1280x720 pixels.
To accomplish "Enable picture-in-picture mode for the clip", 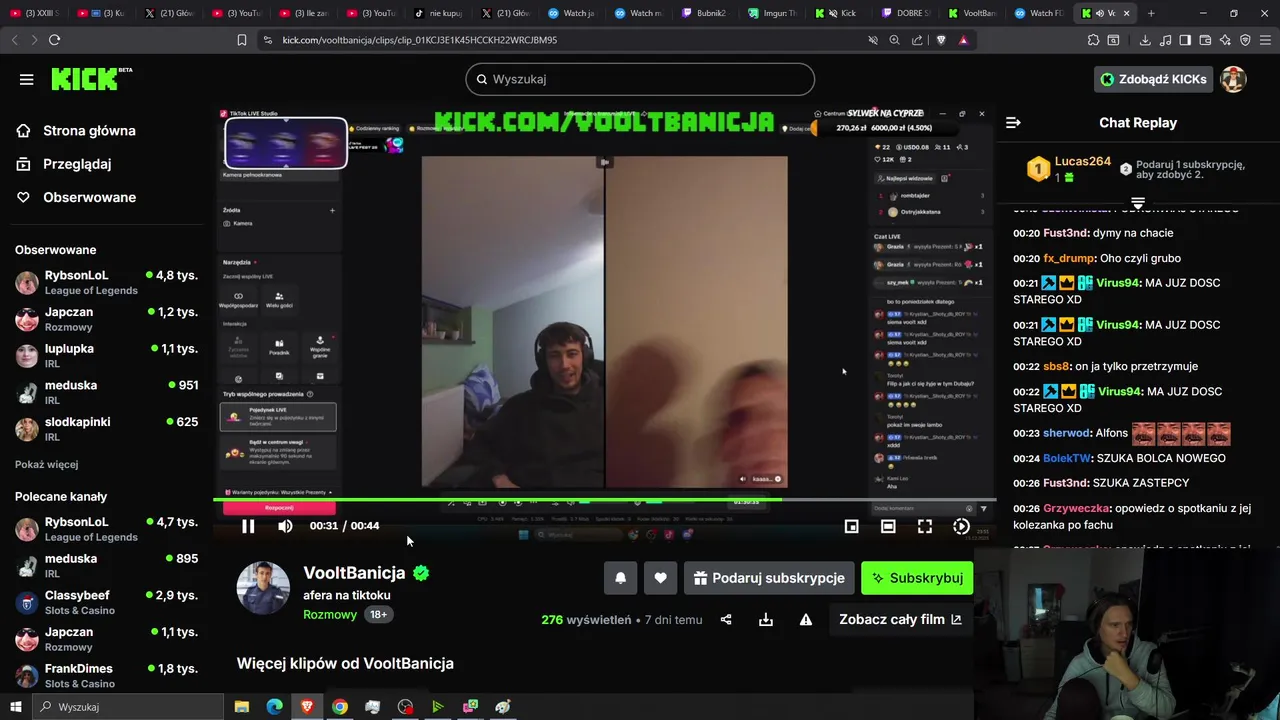I will [851, 526].
